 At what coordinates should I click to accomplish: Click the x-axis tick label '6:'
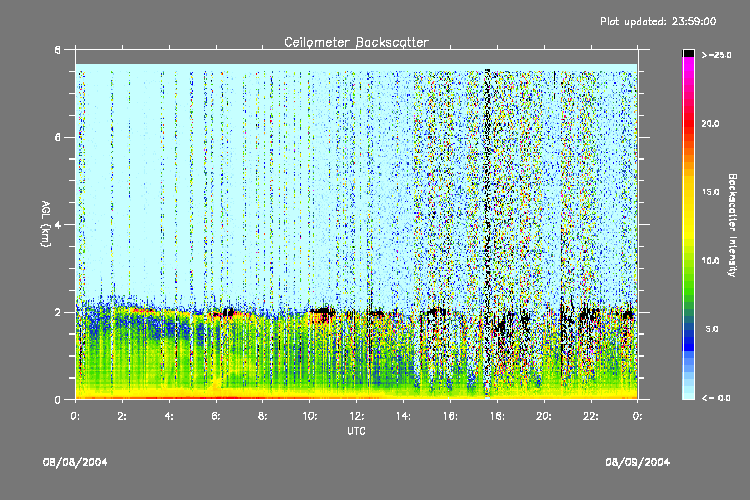coord(216,416)
